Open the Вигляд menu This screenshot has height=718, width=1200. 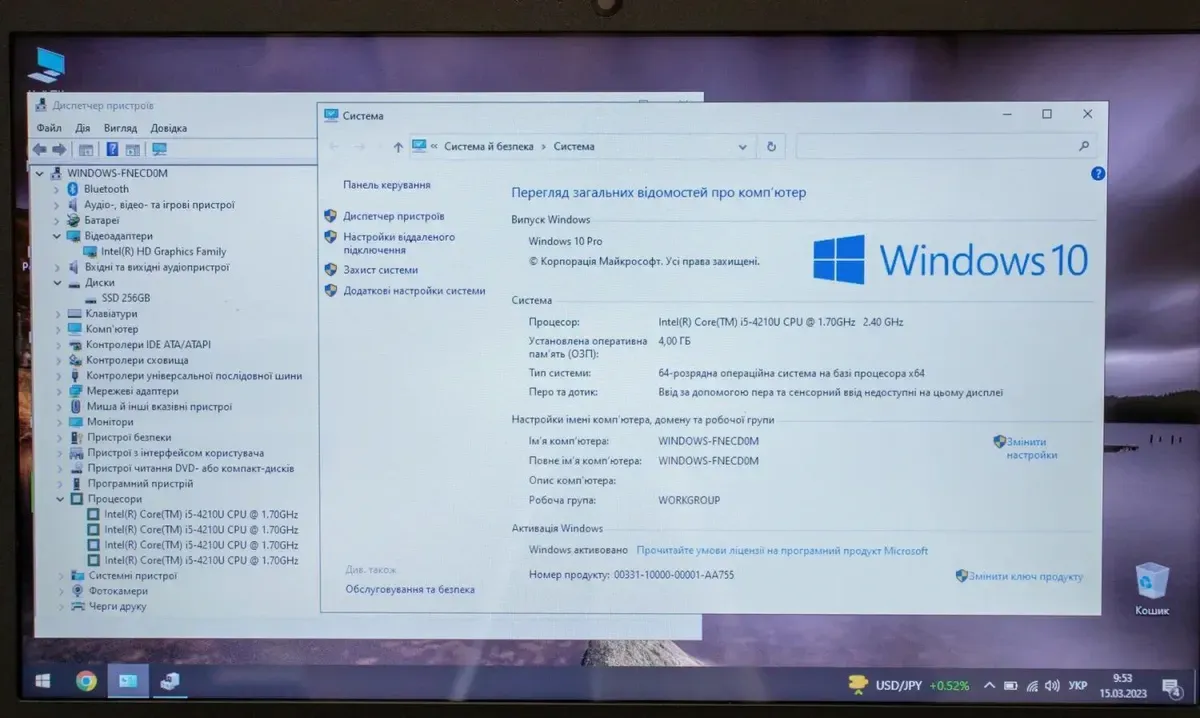coord(120,128)
